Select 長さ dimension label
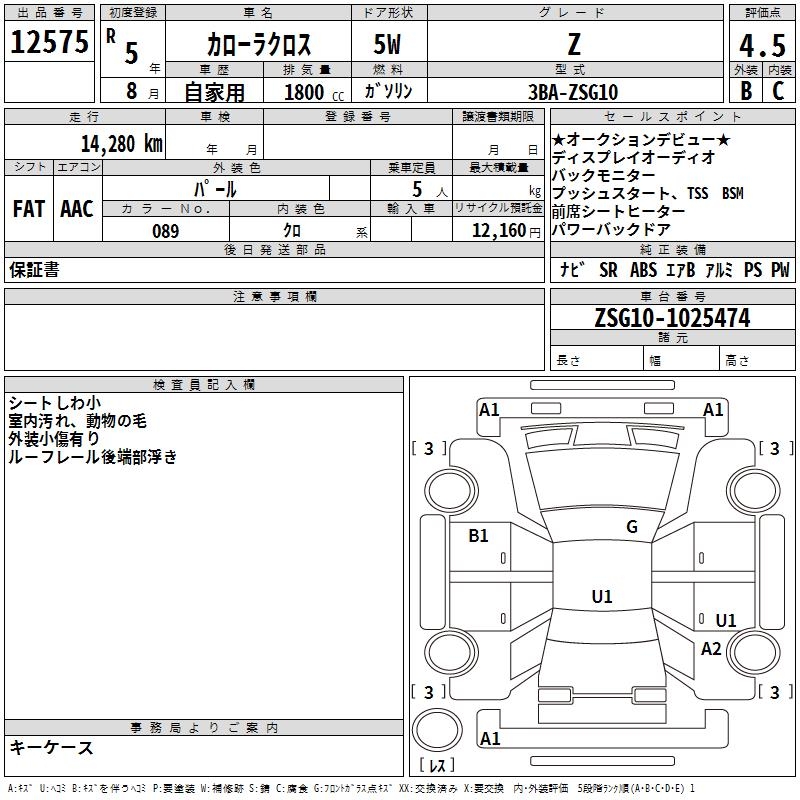Viewport: 800px width, 800px height. (568, 361)
